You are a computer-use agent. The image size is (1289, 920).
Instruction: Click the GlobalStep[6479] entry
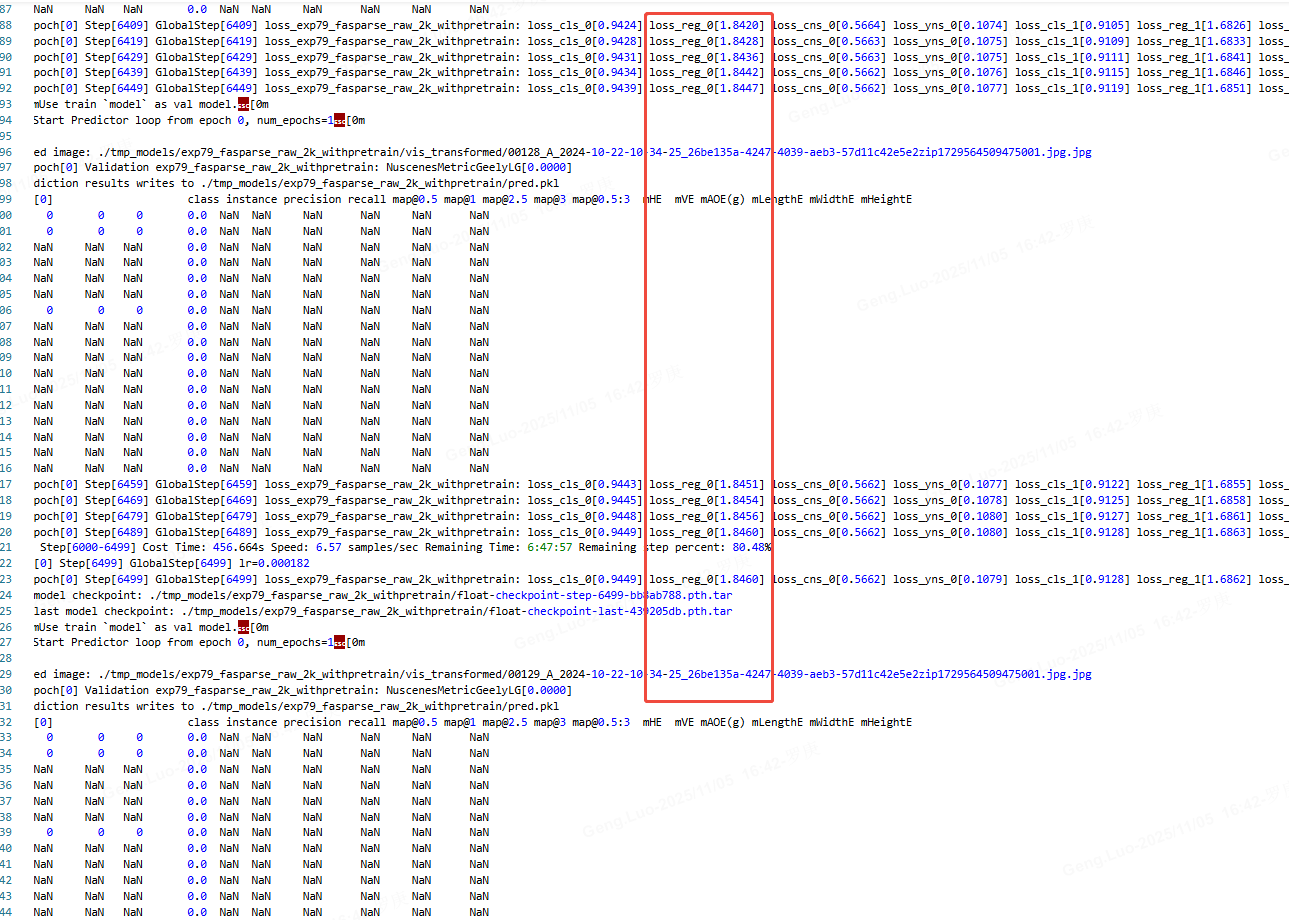206,516
